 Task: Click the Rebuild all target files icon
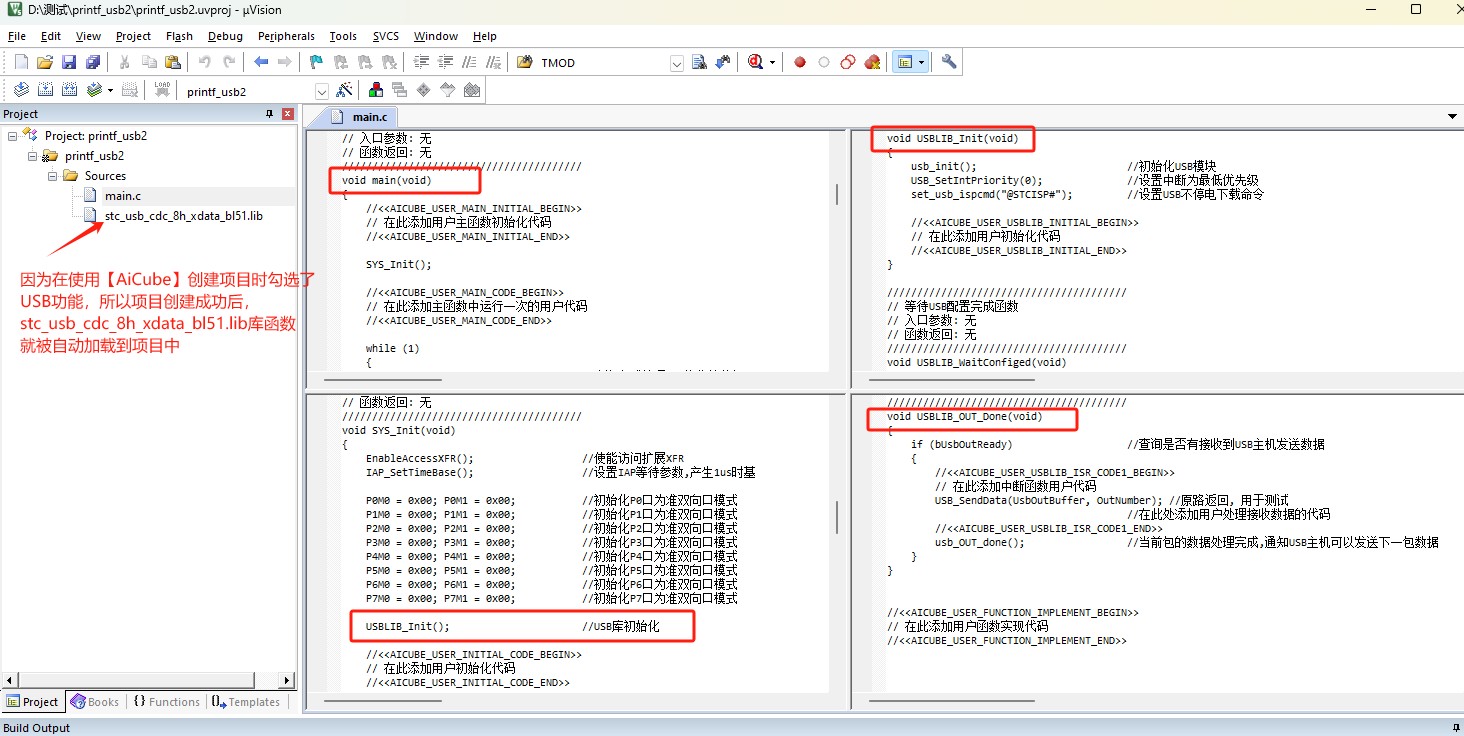pyautogui.click(x=69, y=90)
